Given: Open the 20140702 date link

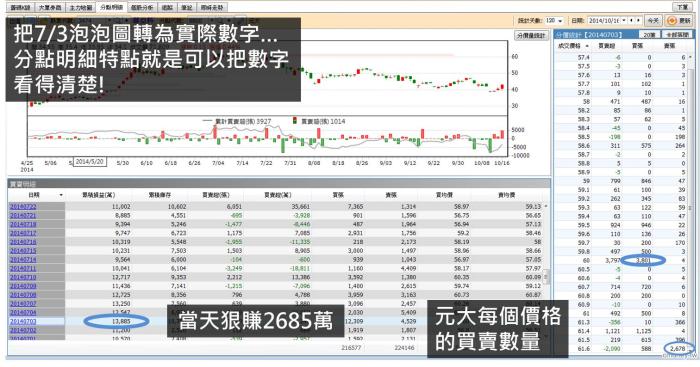Looking at the screenshot, I should 23,330.
